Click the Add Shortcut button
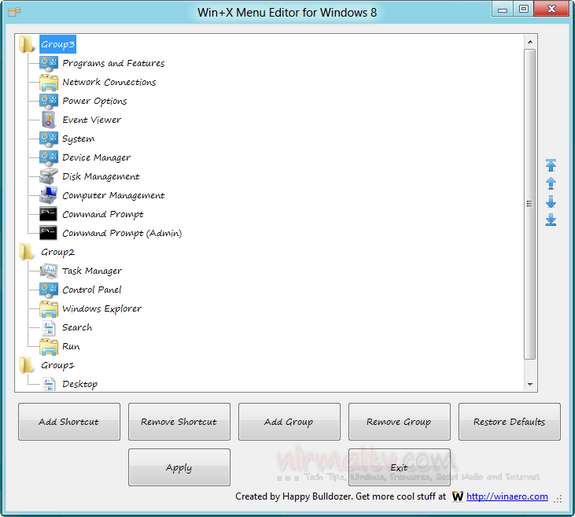 click(x=69, y=422)
